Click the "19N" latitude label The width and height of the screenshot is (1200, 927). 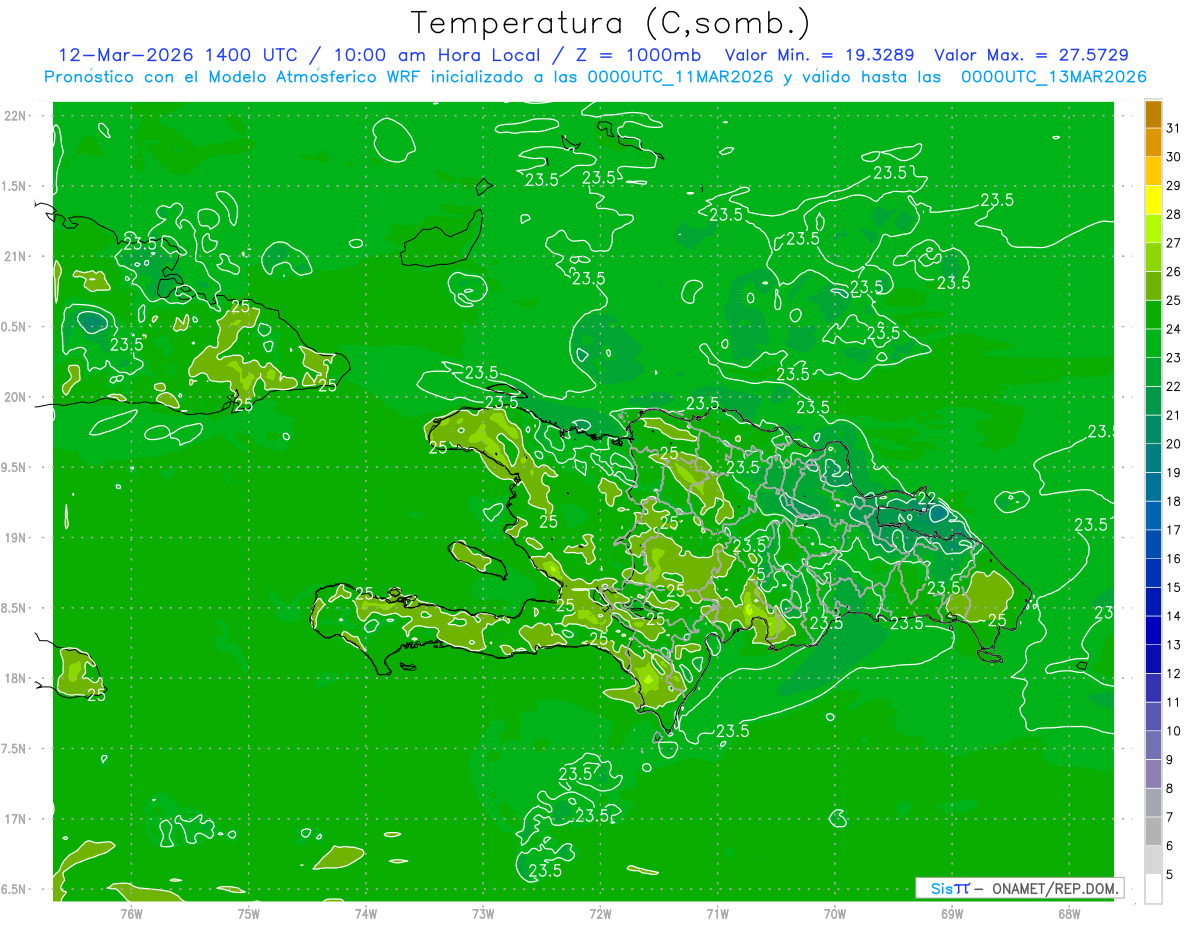[14, 538]
